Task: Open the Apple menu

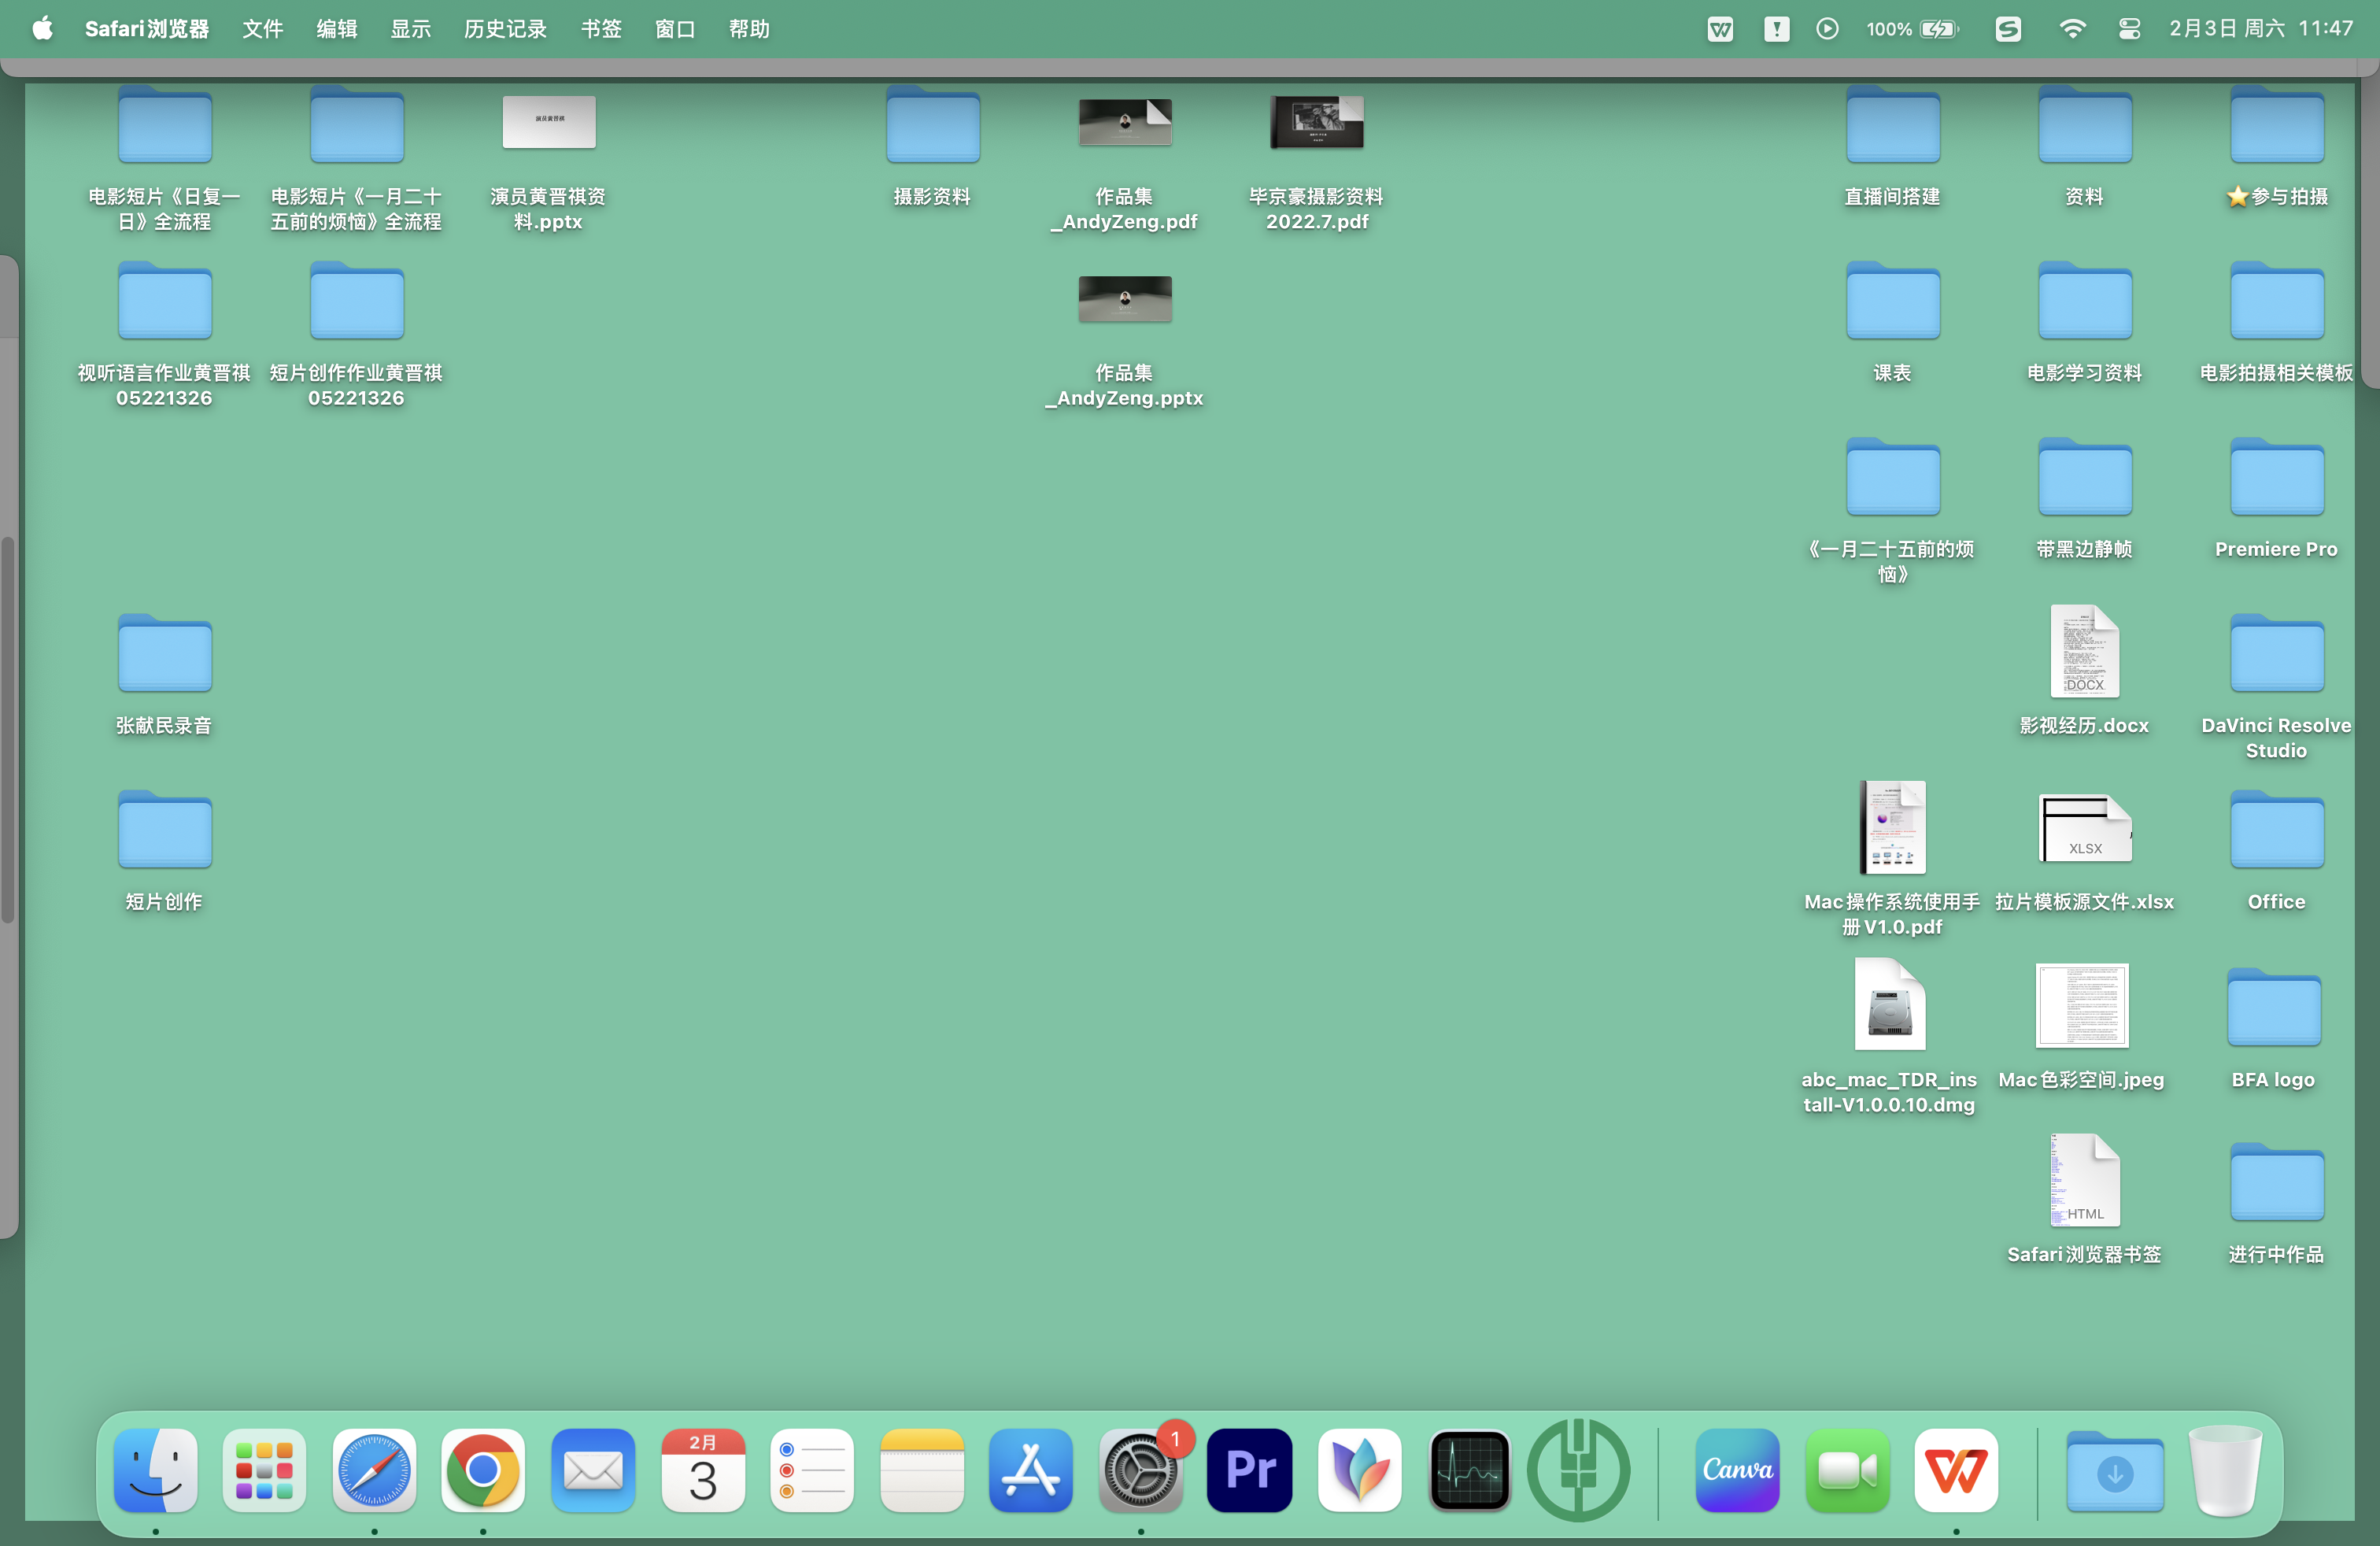Action: pos(42,29)
